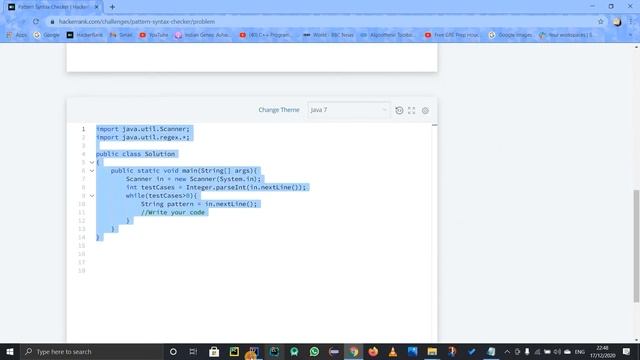Open the HackerRank bookmark
The image size is (640, 360).
[85, 35]
